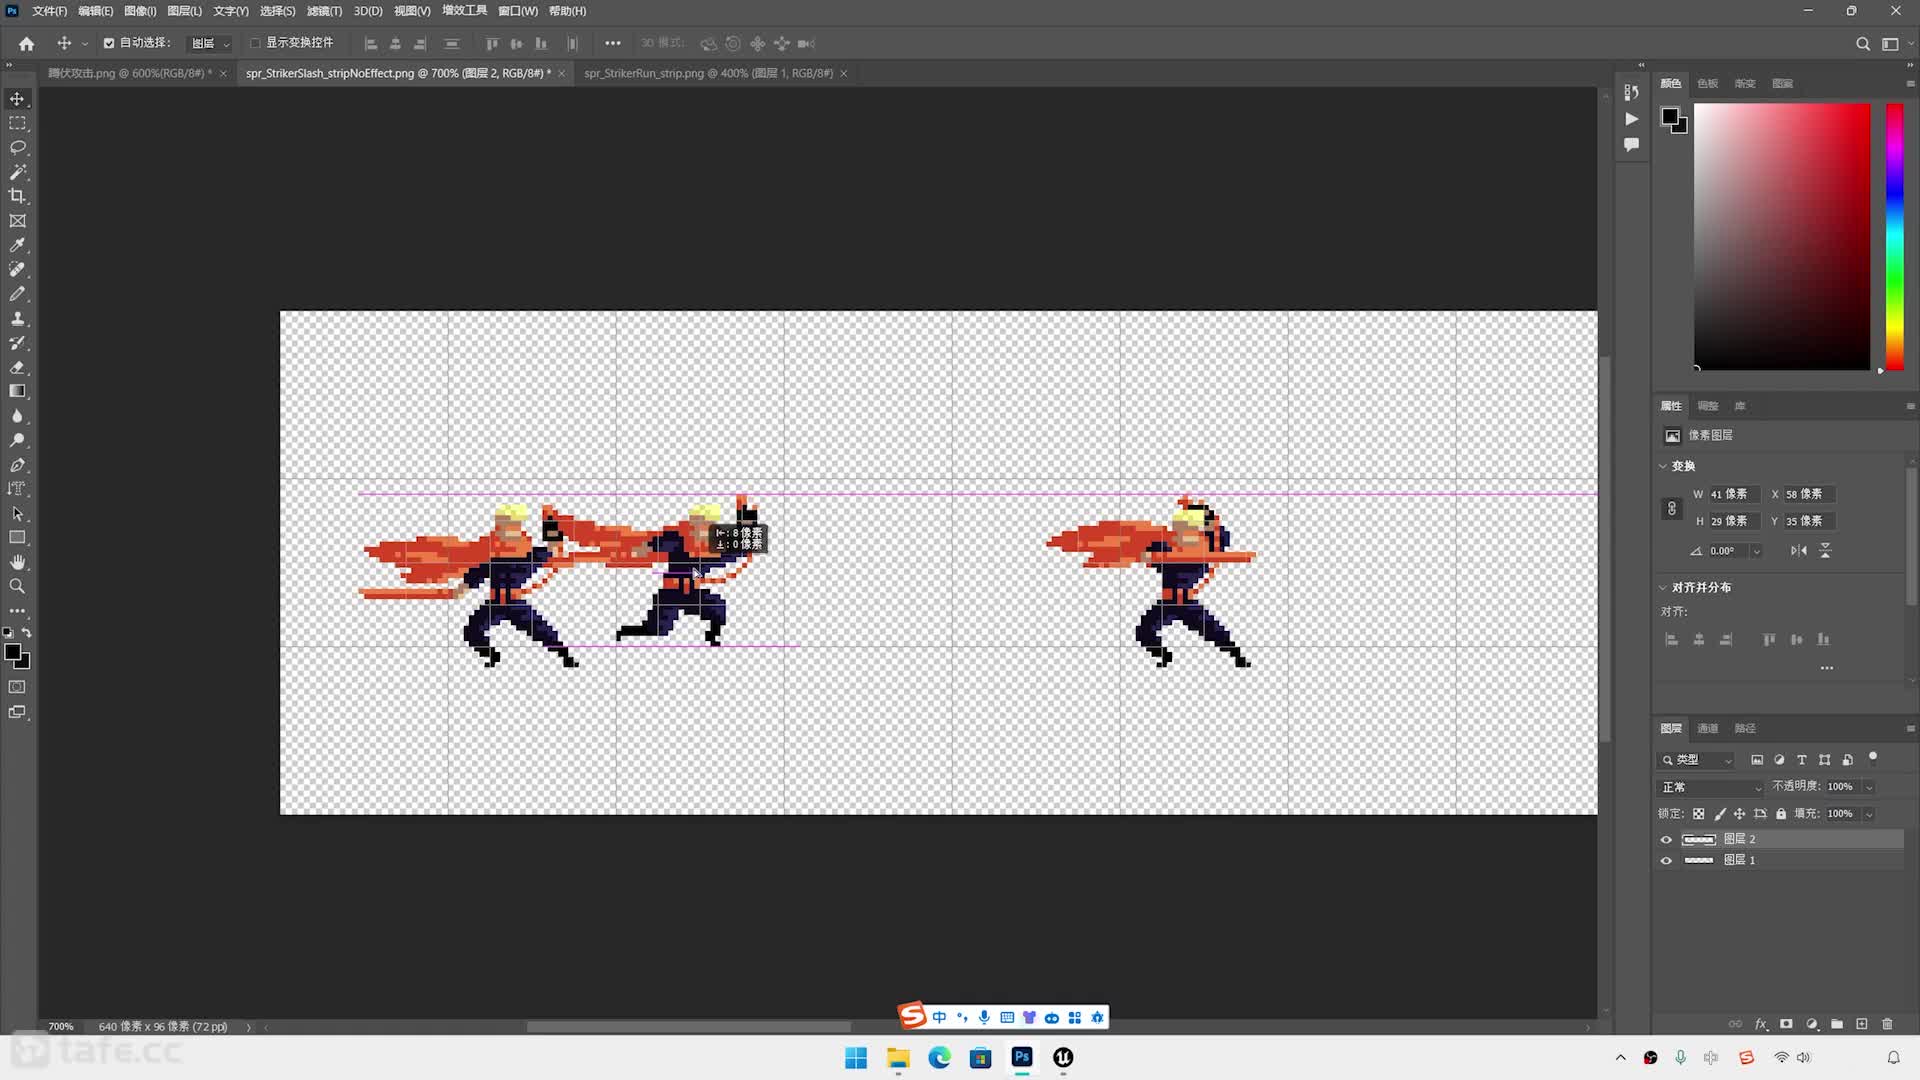Select the Crop tool
Screen dimensions: 1920x1080
[x=17, y=196]
